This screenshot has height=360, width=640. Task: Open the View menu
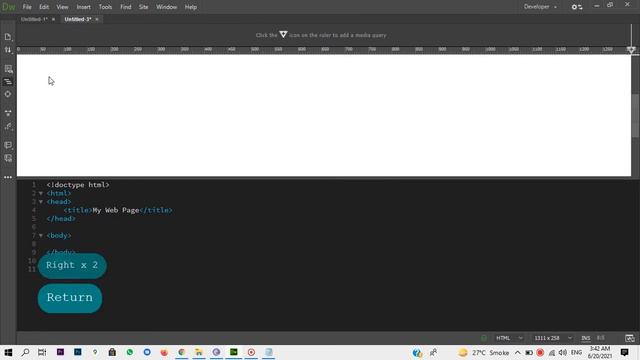pos(62,7)
